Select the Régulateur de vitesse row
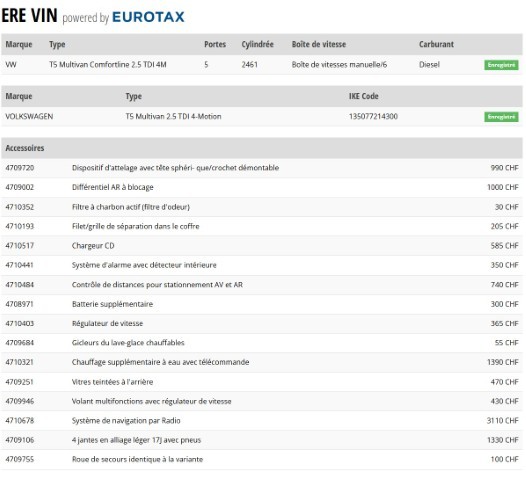The width and height of the screenshot is (526, 480). coord(262,323)
